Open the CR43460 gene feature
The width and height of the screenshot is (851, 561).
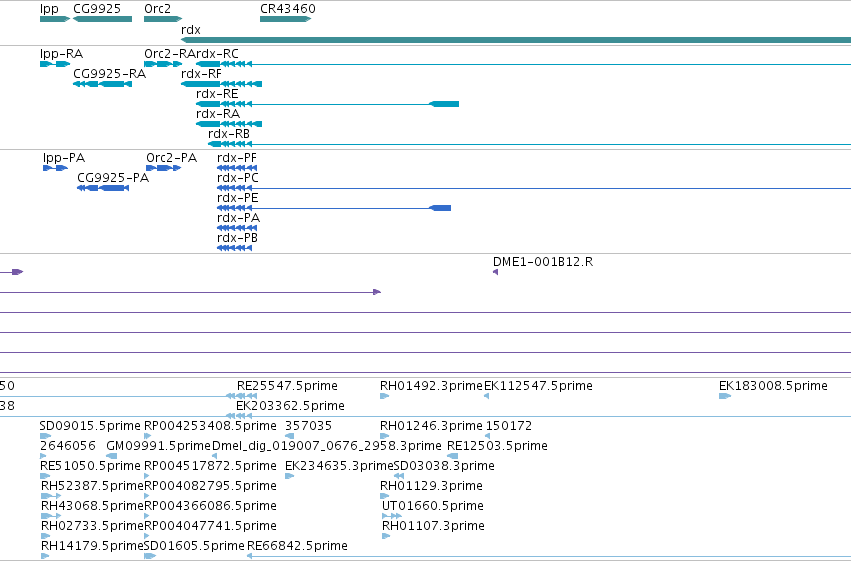pyautogui.click(x=285, y=19)
